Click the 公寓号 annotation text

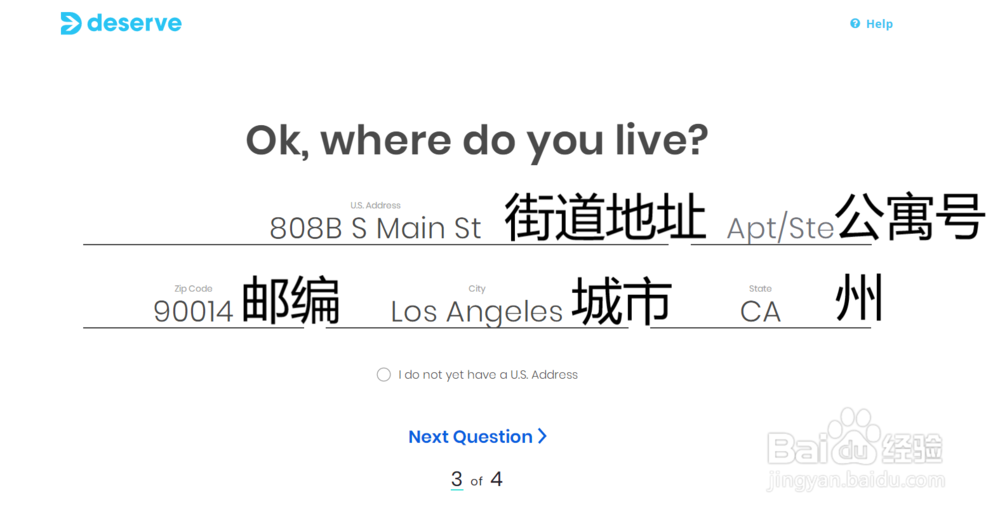click(910, 217)
